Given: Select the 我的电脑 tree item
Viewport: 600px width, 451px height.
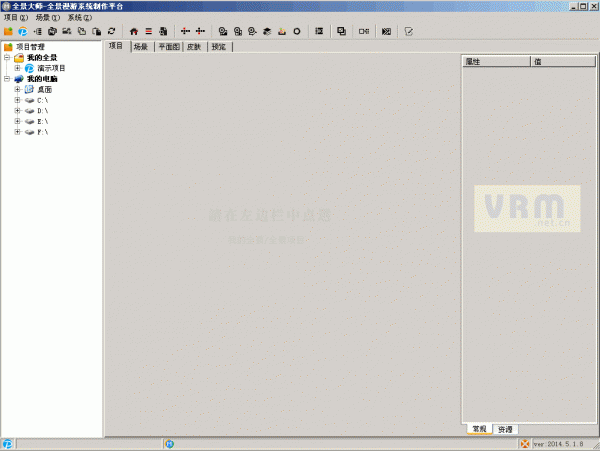Looking at the screenshot, I should [x=42, y=79].
